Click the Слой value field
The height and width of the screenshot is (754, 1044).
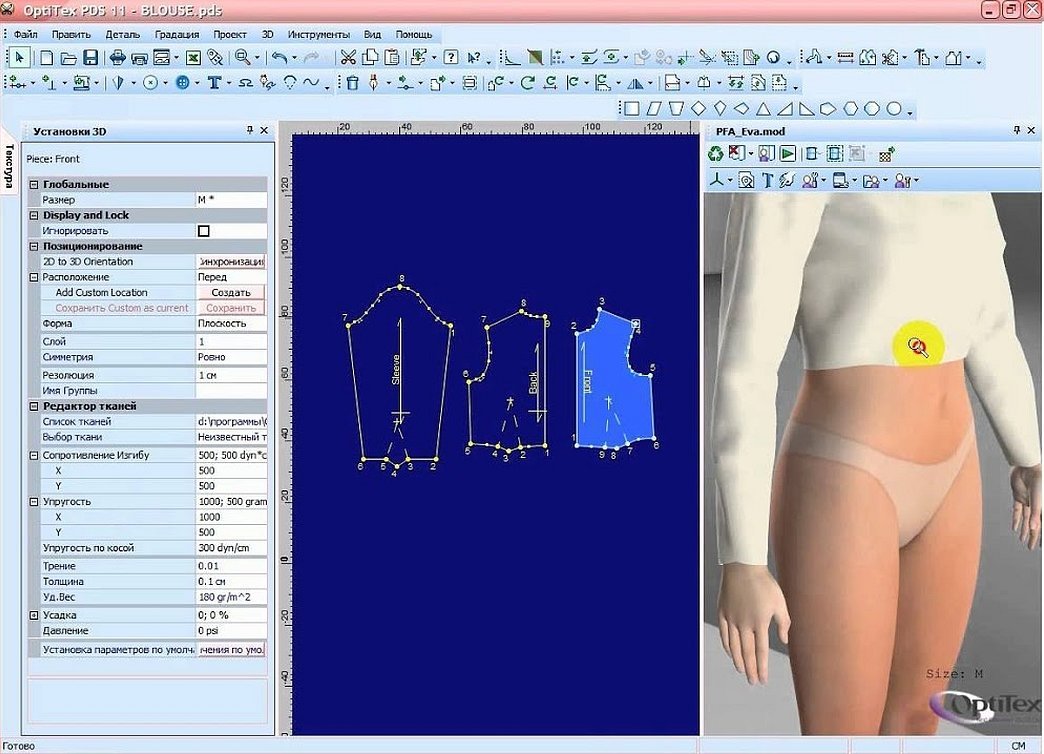click(231, 342)
